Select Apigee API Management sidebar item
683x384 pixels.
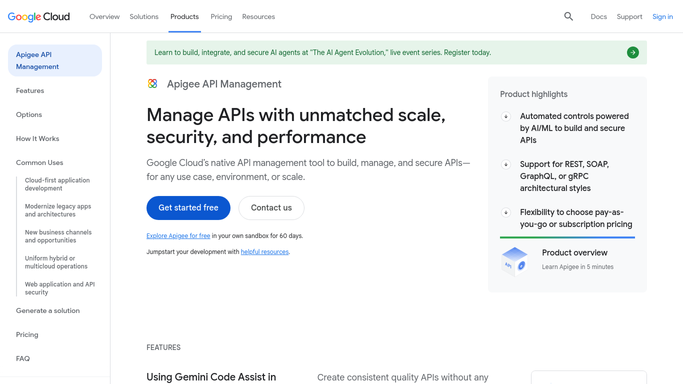[x=55, y=61]
